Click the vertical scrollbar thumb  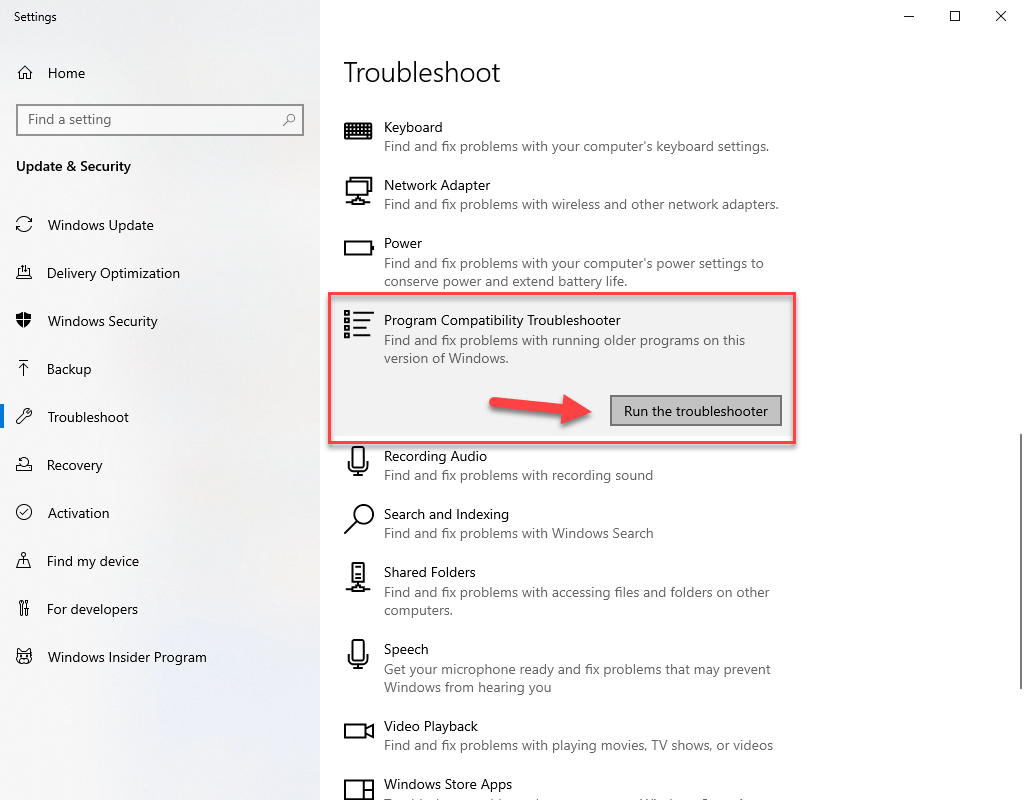pyautogui.click(x=1021, y=560)
